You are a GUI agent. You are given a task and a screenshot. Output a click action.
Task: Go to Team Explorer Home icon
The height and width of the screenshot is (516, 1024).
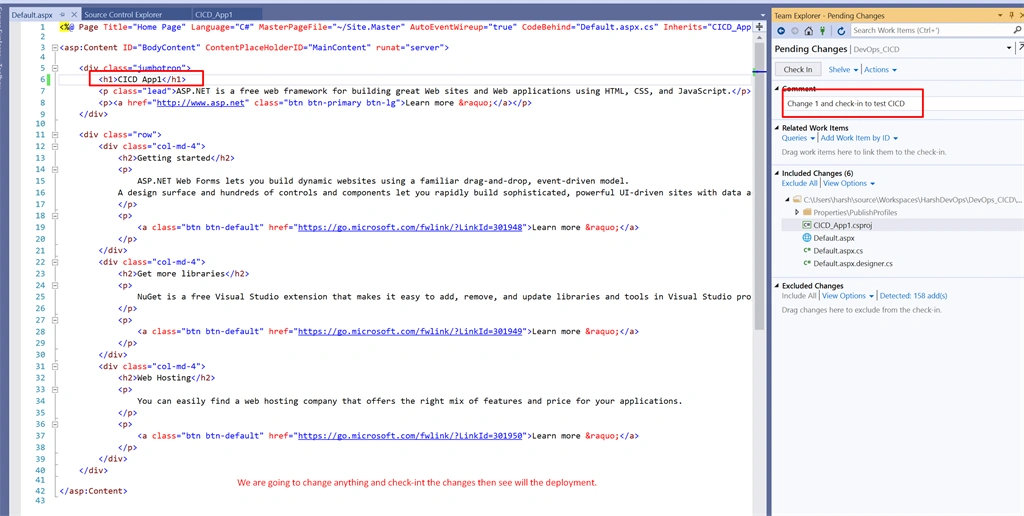(808, 31)
